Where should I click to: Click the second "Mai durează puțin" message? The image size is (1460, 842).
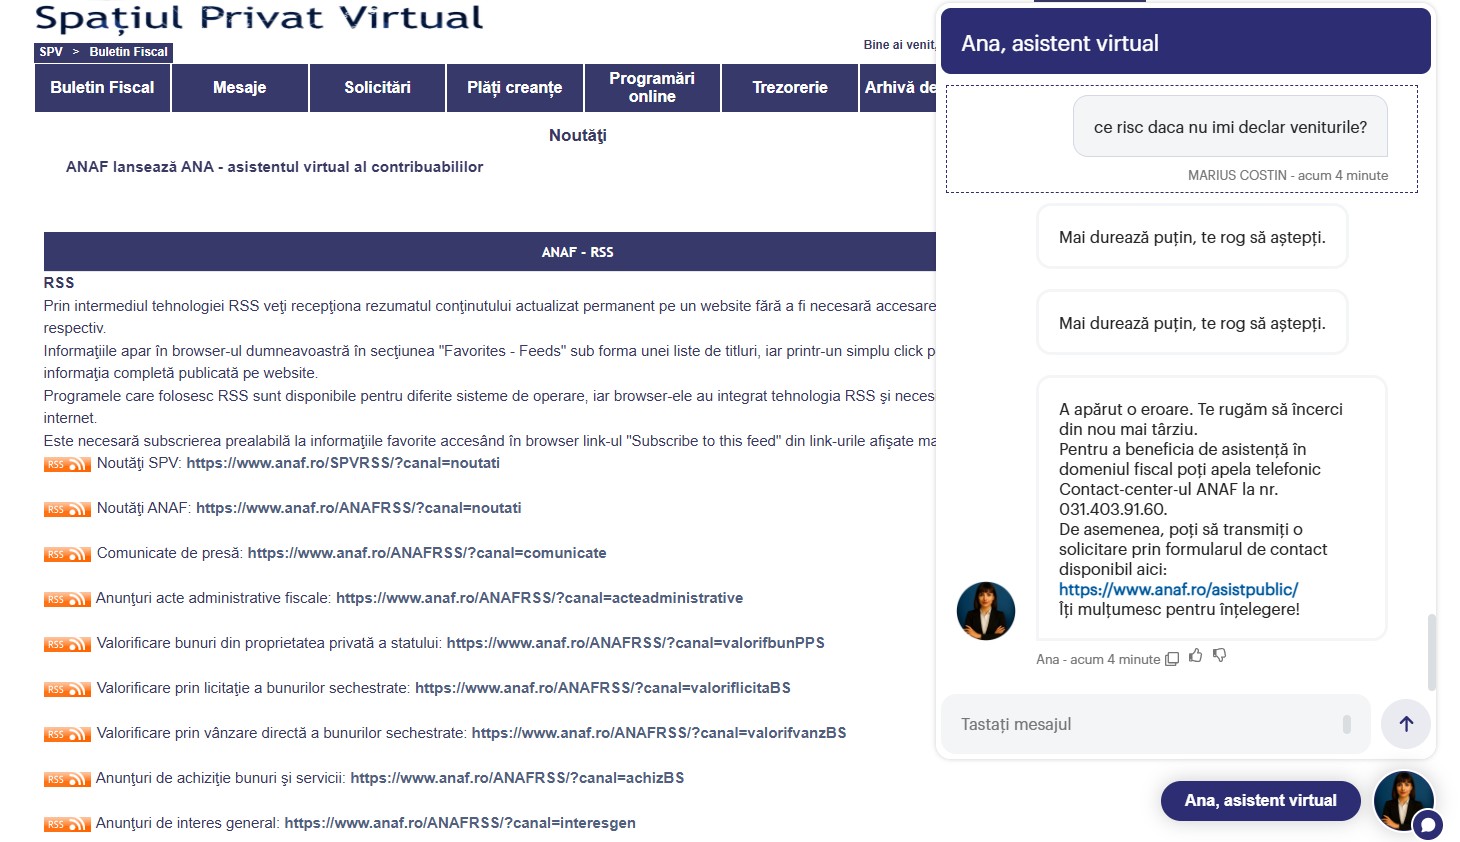pos(1192,323)
